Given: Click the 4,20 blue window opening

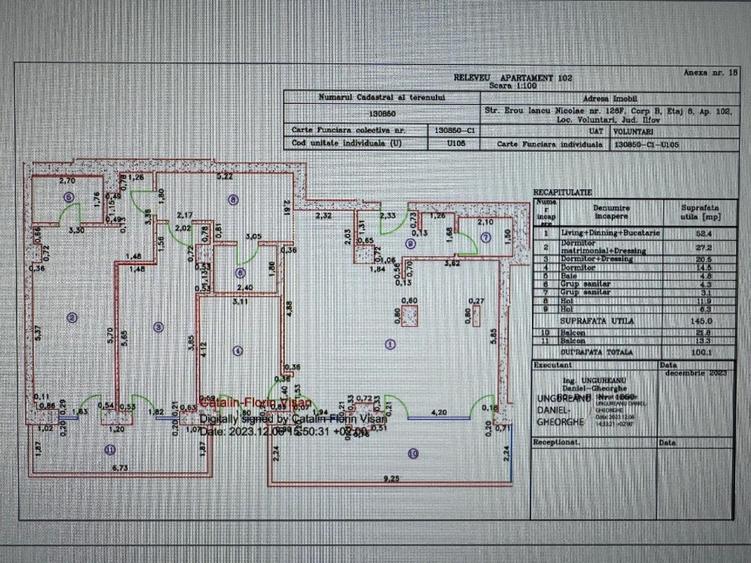Looking at the screenshot, I should point(437,412).
